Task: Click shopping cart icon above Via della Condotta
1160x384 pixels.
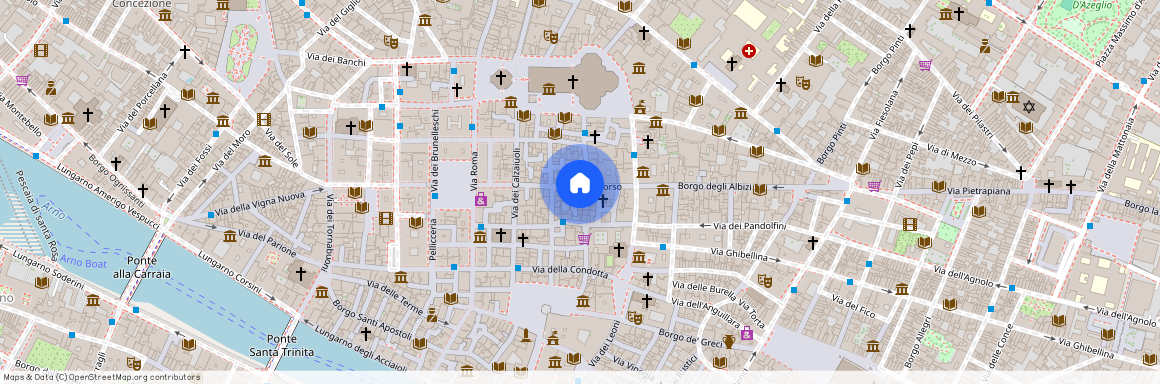Action: [x=584, y=238]
